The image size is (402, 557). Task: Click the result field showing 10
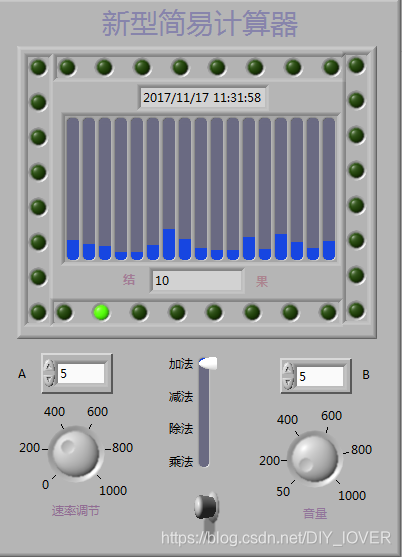[x=197, y=281]
